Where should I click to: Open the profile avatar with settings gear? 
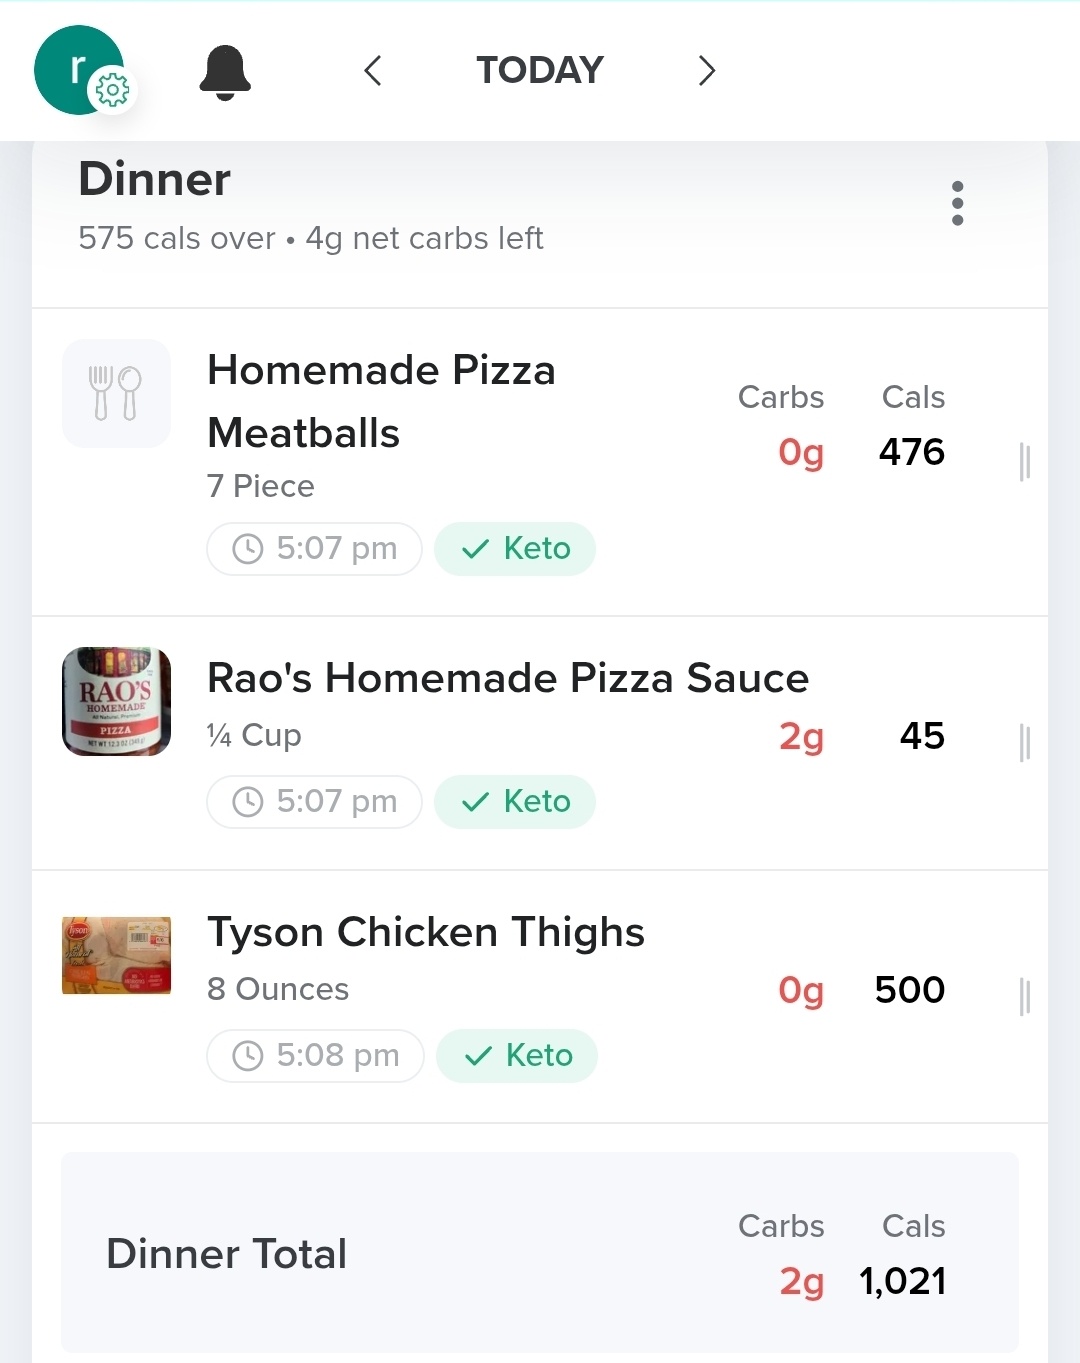point(80,70)
